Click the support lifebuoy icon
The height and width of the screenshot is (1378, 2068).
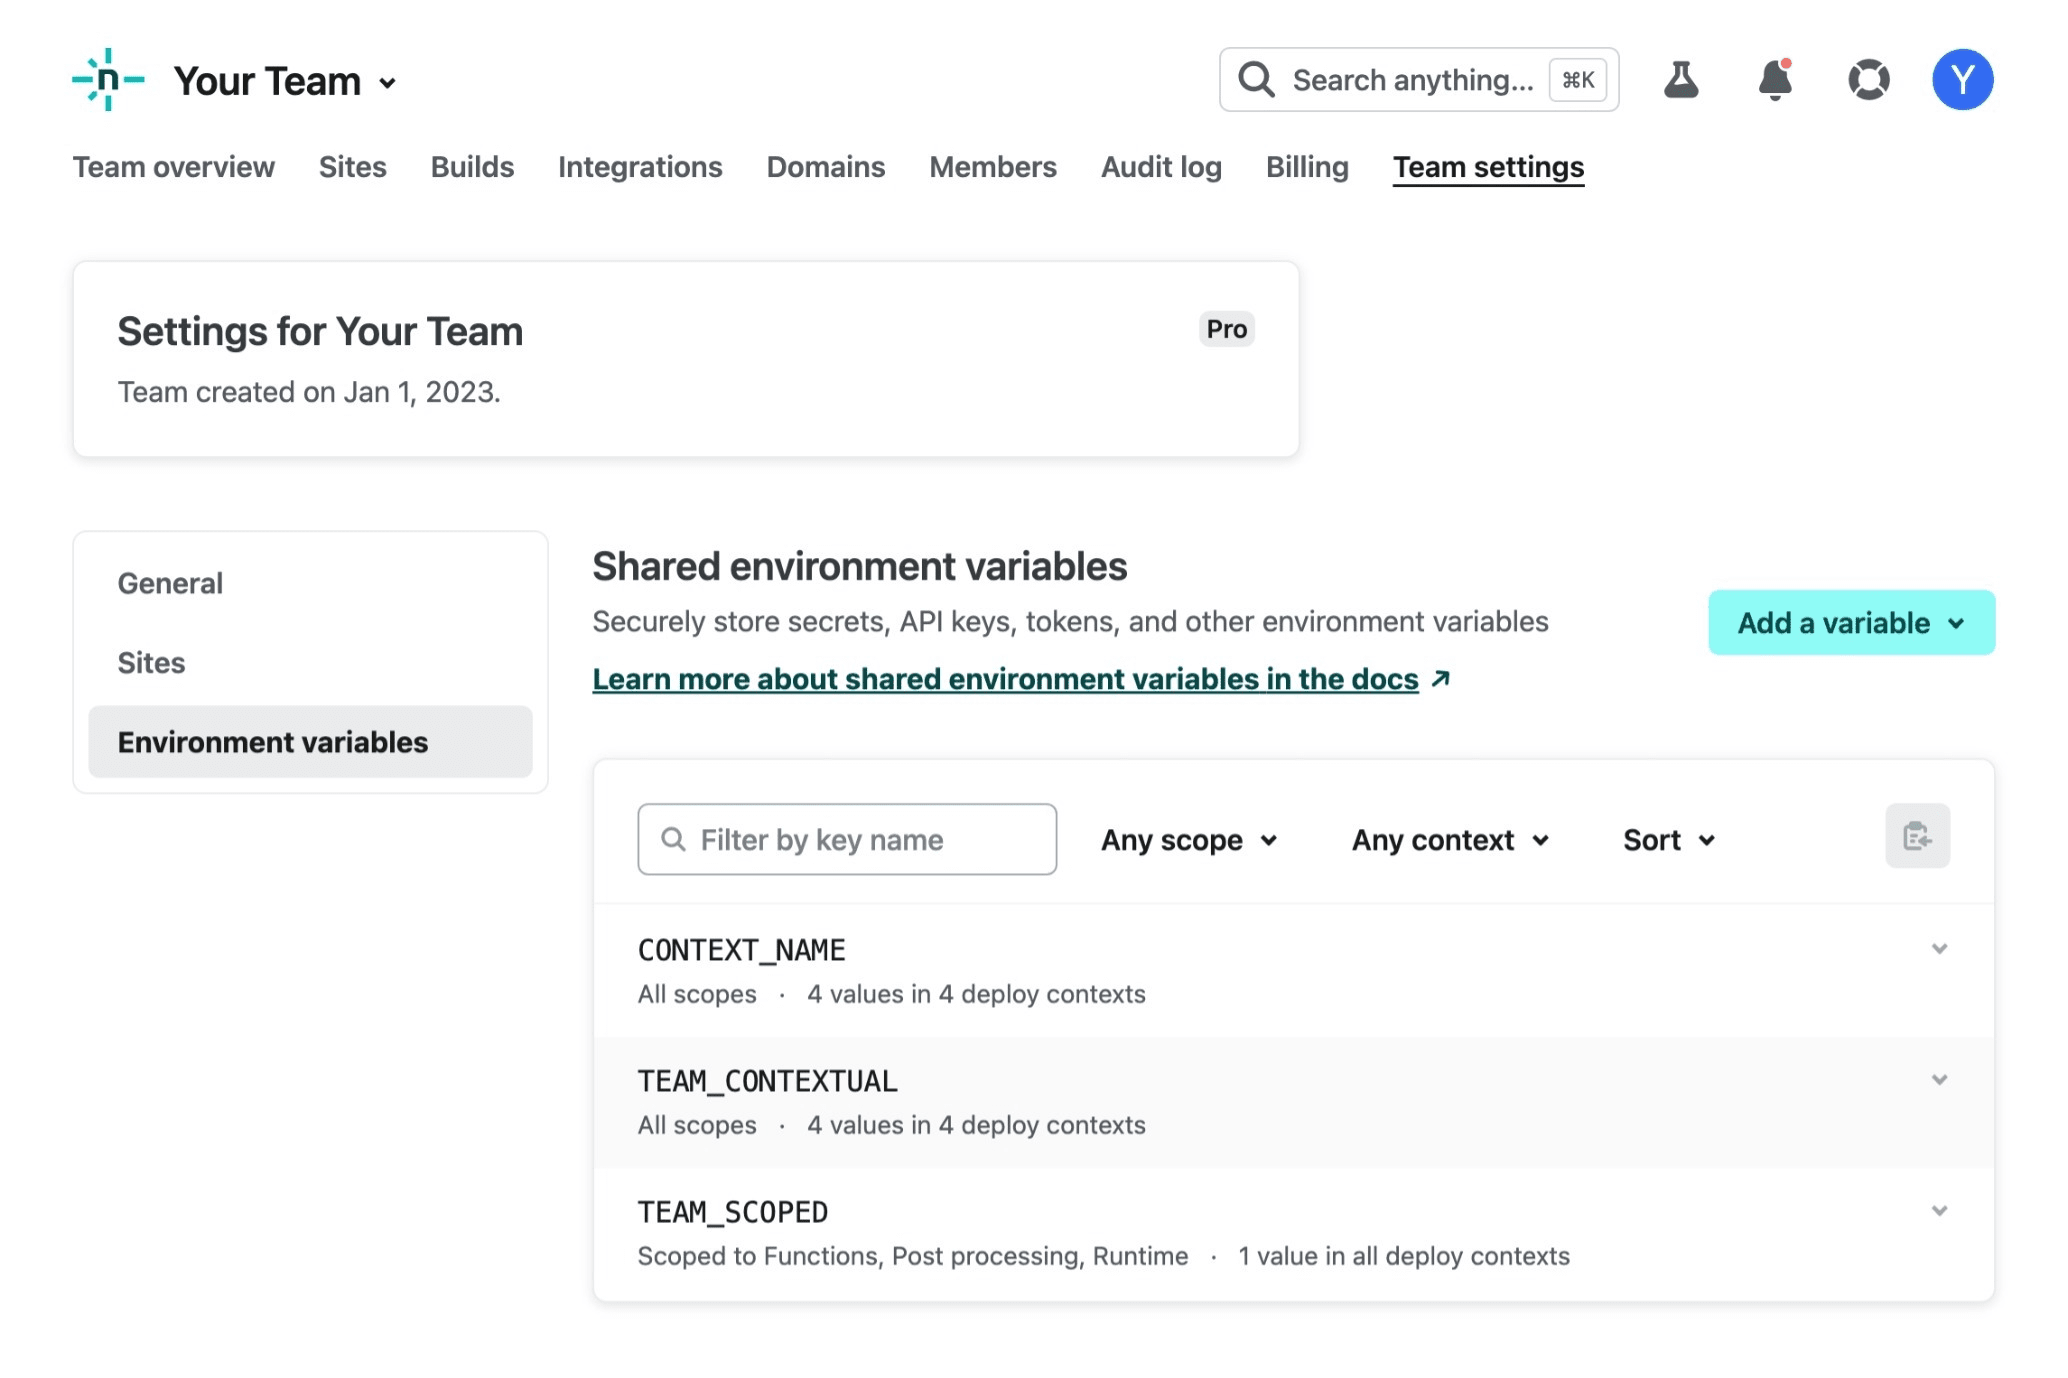point(1868,80)
